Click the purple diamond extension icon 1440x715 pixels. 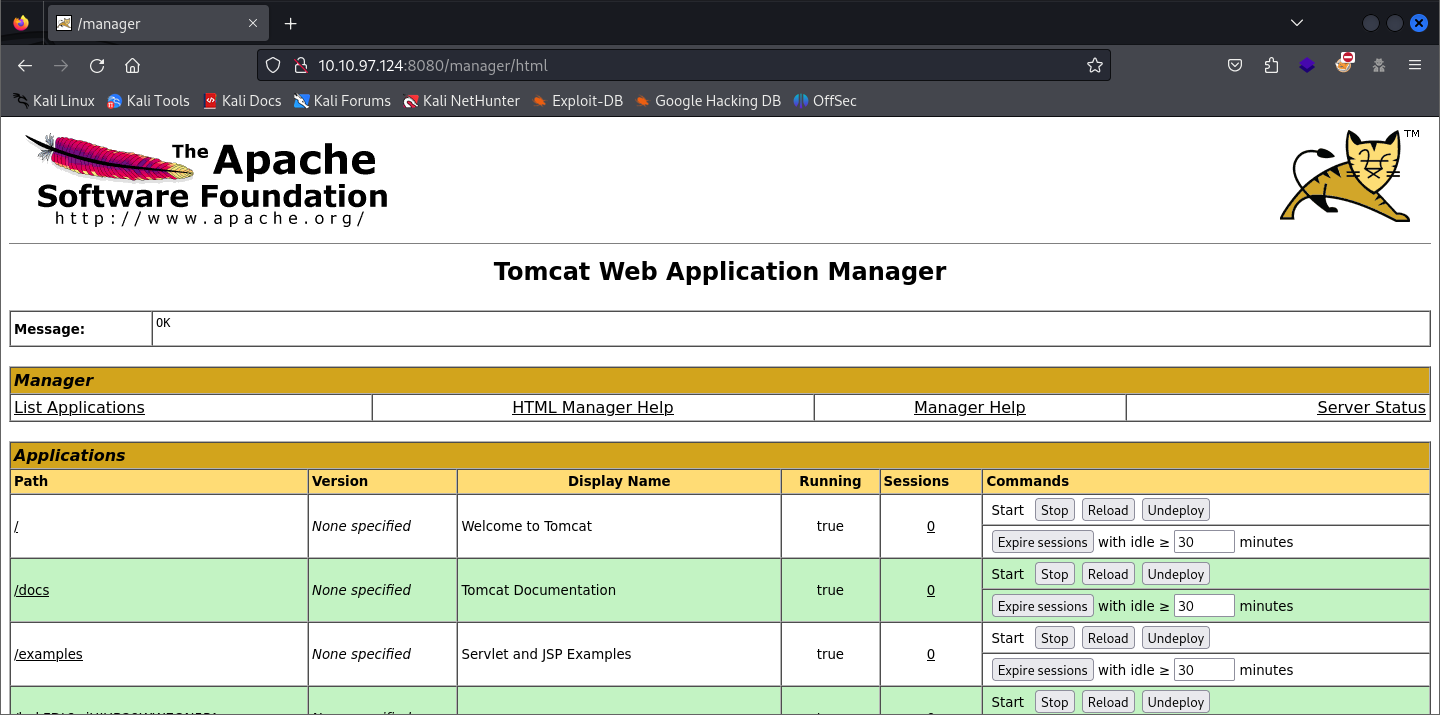1307,66
